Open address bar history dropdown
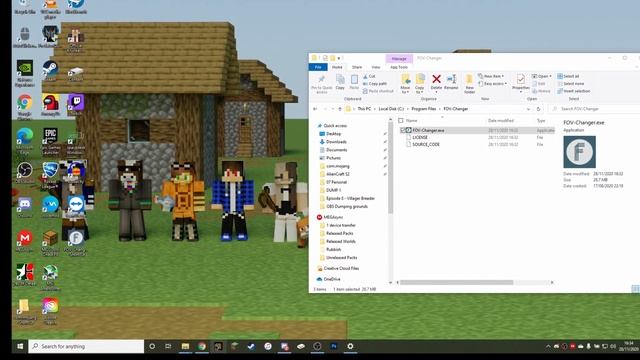640x360 pixels. [x=529, y=109]
